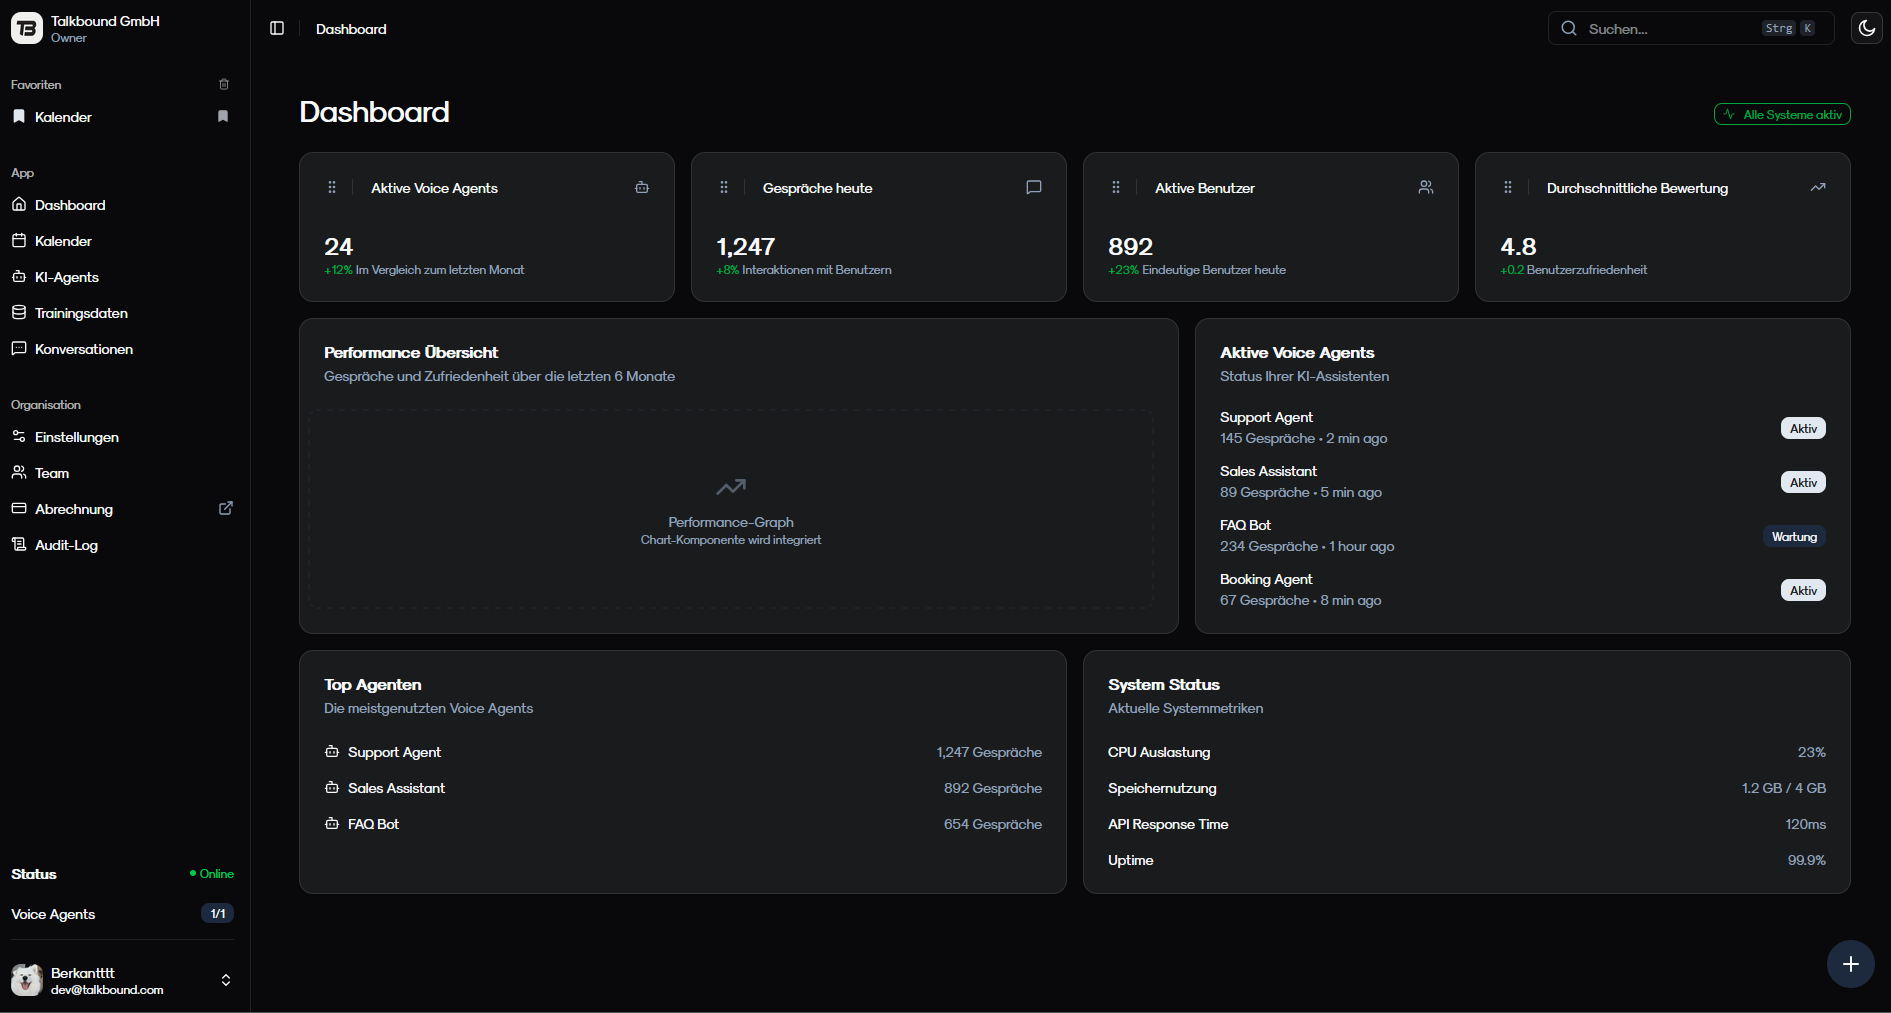Image resolution: width=1891 pixels, height=1013 pixels.
Task: Select the Trainingsdaten sidebar icon
Action: pos(19,312)
